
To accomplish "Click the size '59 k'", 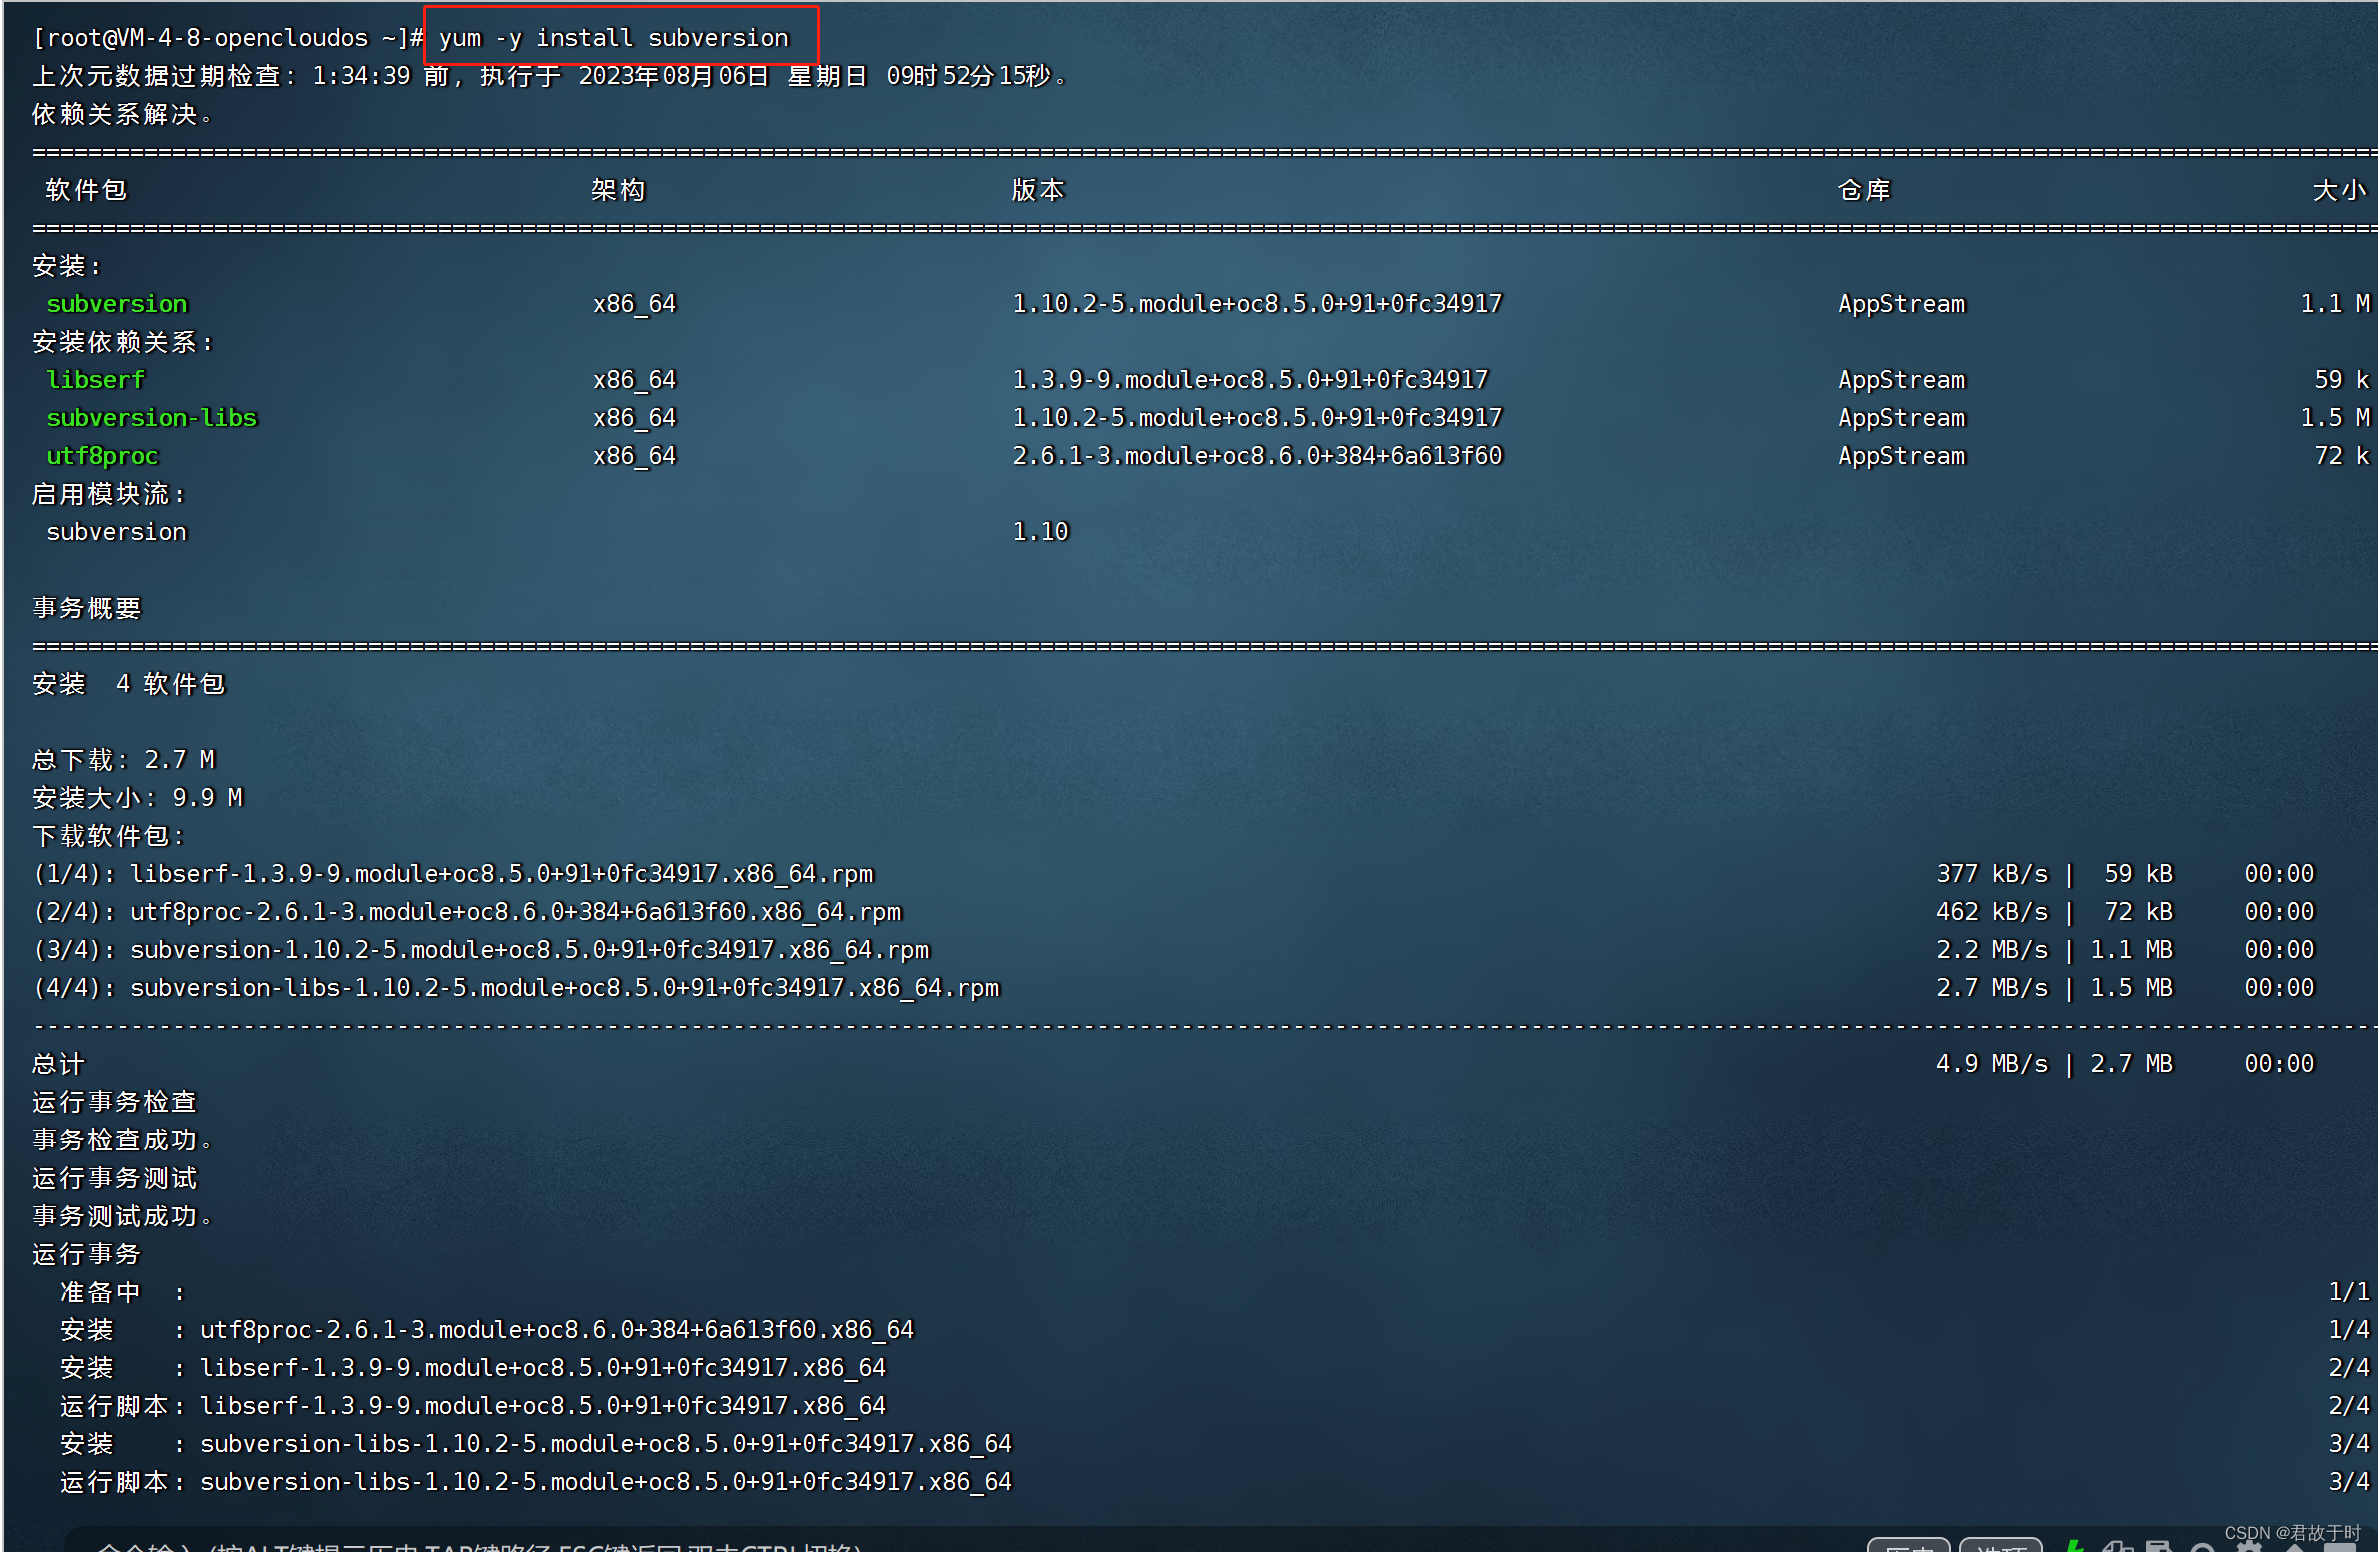I will pos(2342,380).
